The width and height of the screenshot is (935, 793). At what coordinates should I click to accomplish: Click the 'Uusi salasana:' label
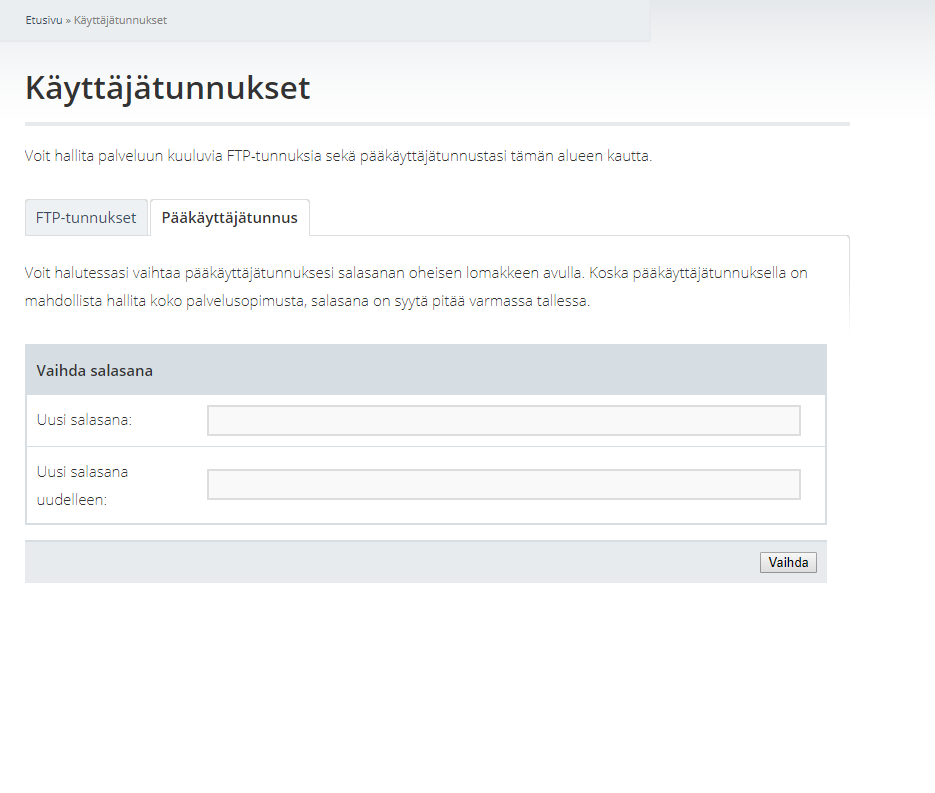point(84,420)
